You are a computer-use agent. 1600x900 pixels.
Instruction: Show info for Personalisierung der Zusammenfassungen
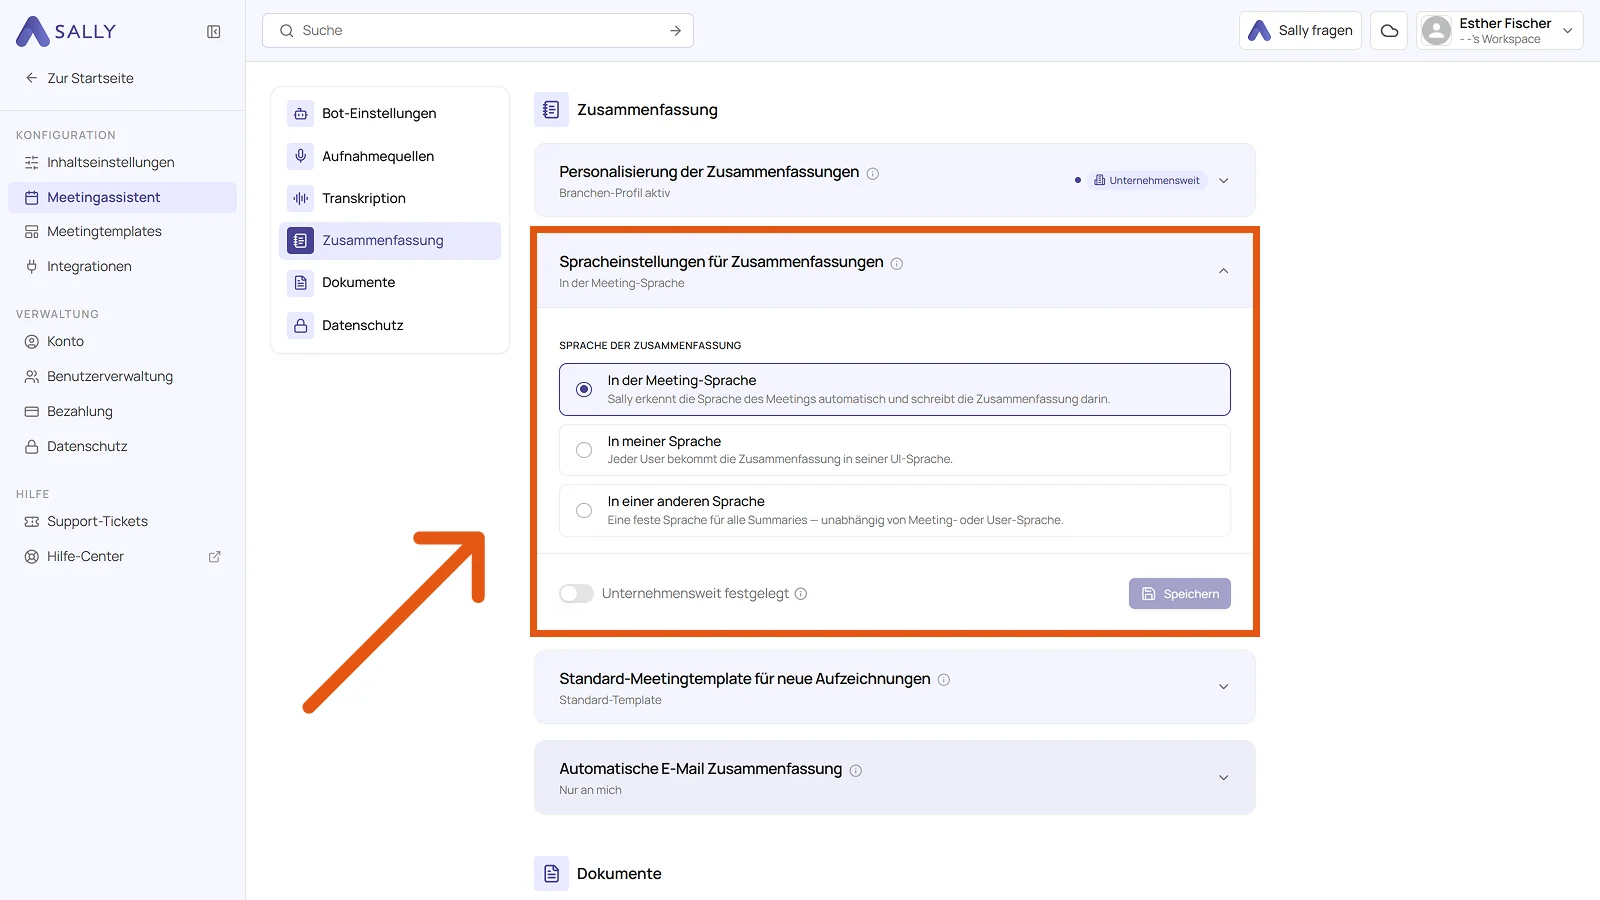(x=873, y=174)
